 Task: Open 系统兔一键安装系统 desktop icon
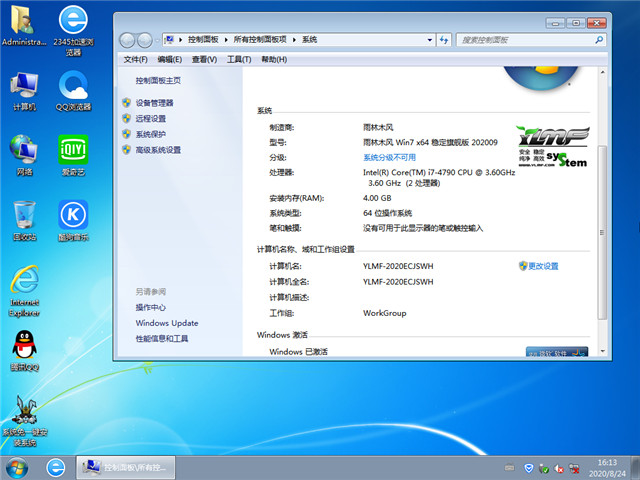24,420
